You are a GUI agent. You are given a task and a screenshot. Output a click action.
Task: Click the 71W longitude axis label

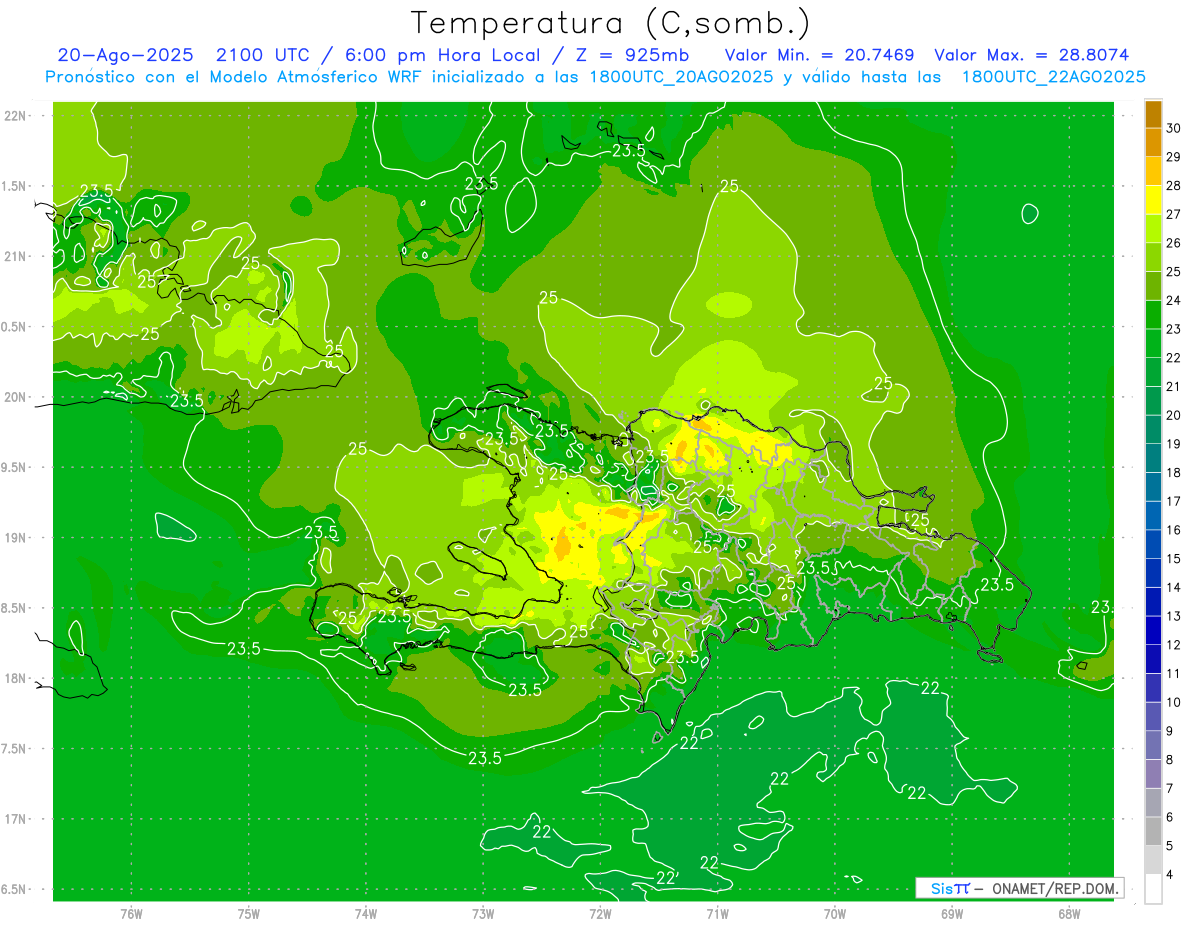coord(717,912)
